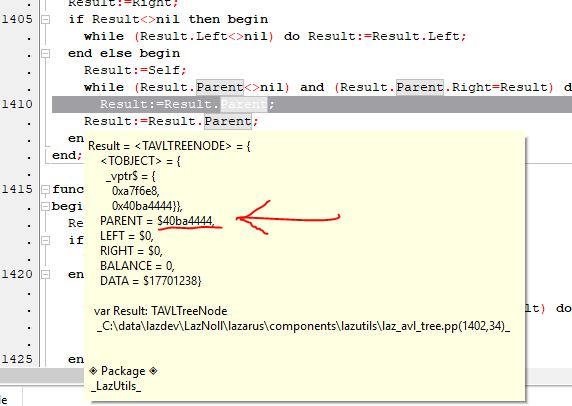Collapse fold marker next to the 'if' line below 1415
Screen dimensions: 572x406
[45, 240]
